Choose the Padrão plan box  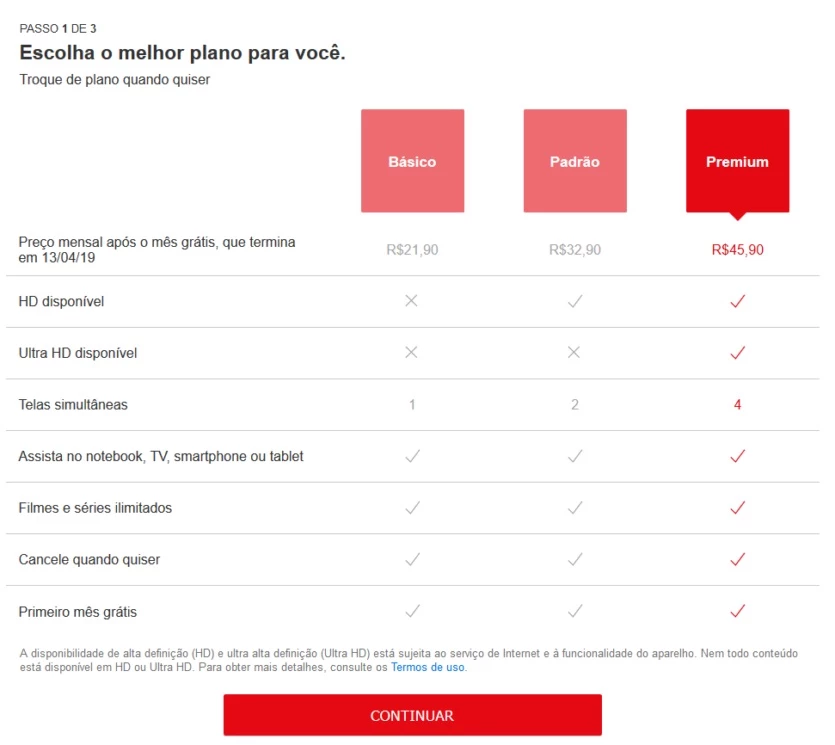[575, 161]
